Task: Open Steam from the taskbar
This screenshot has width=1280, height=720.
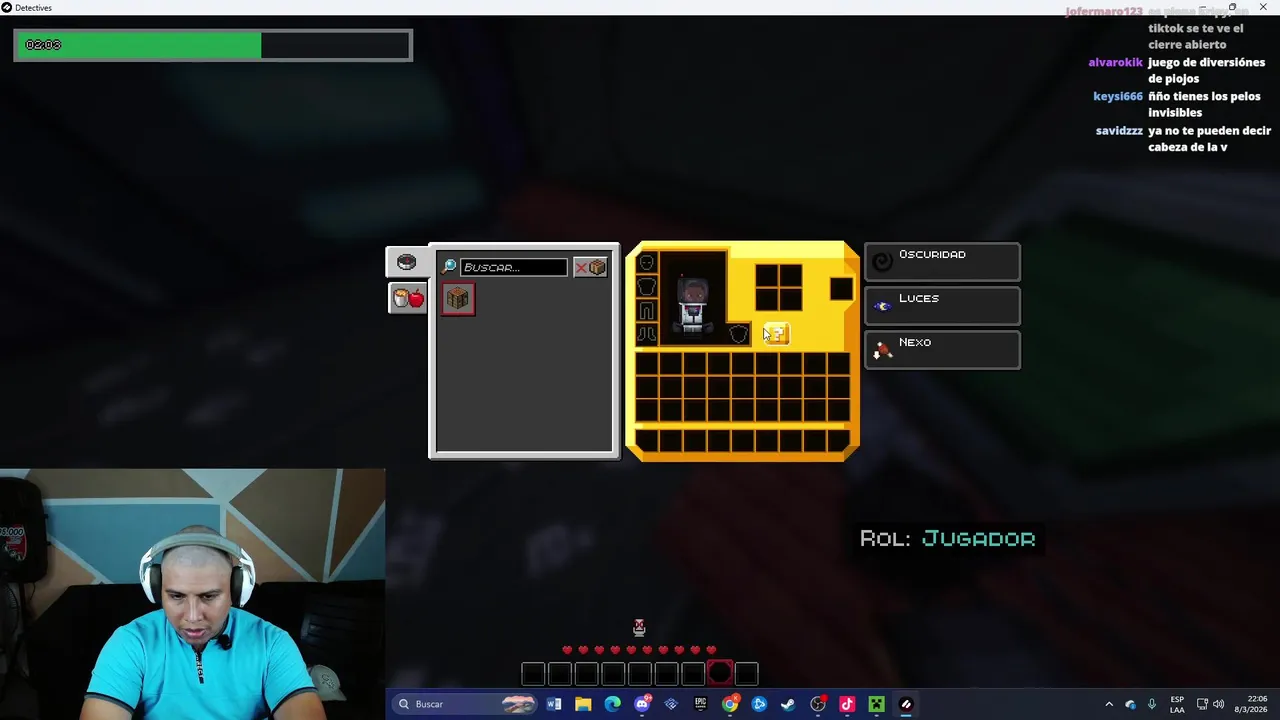Action: pyautogui.click(x=788, y=704)
